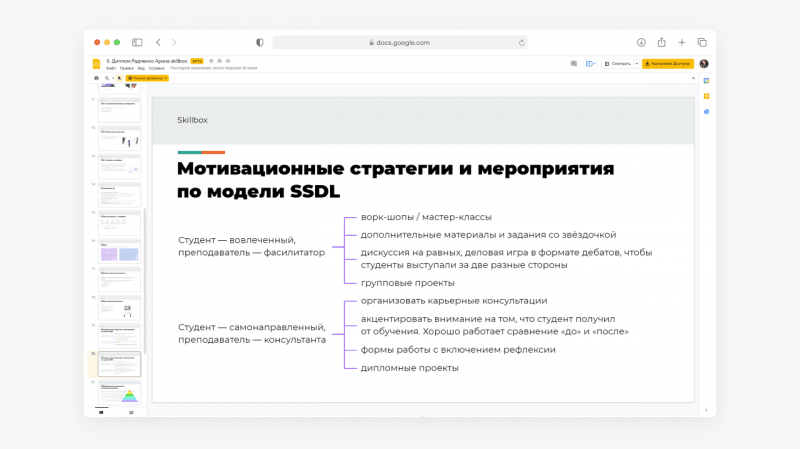Open the slideshow options dropdown arrow
The height and width of the screenshot is (449, 800).
coord(636,64)
